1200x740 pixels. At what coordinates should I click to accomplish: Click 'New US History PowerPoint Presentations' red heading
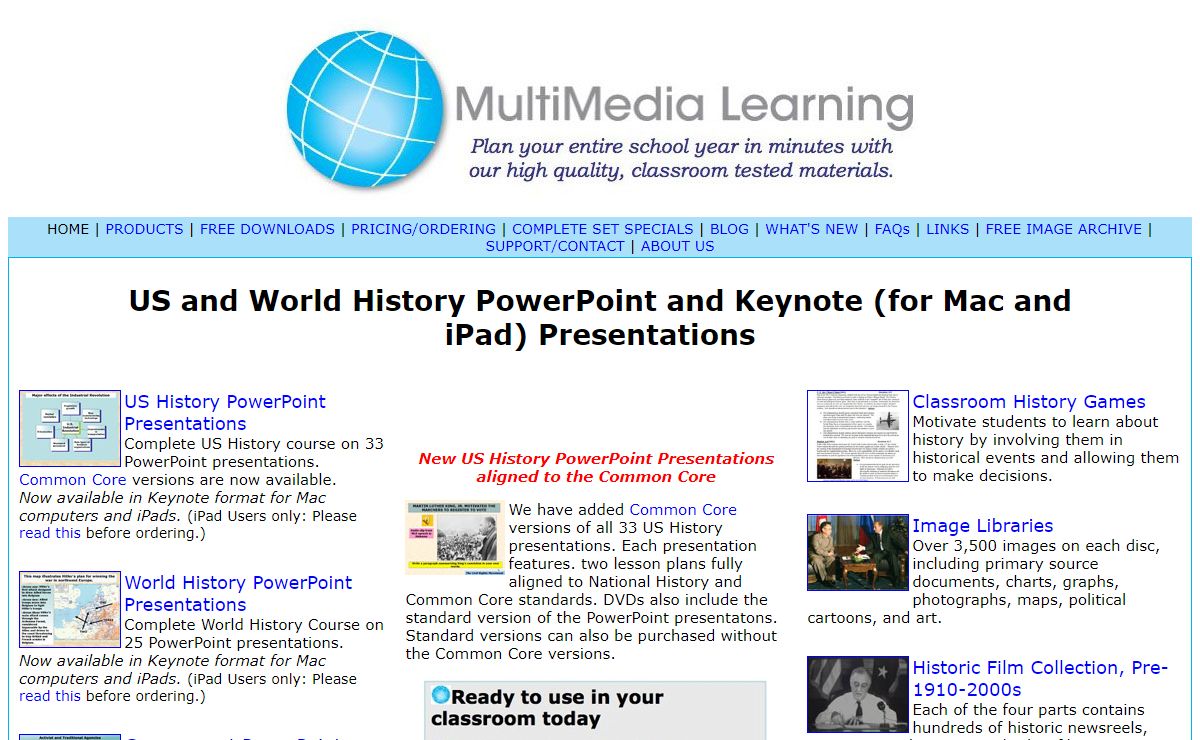point(596,468)
